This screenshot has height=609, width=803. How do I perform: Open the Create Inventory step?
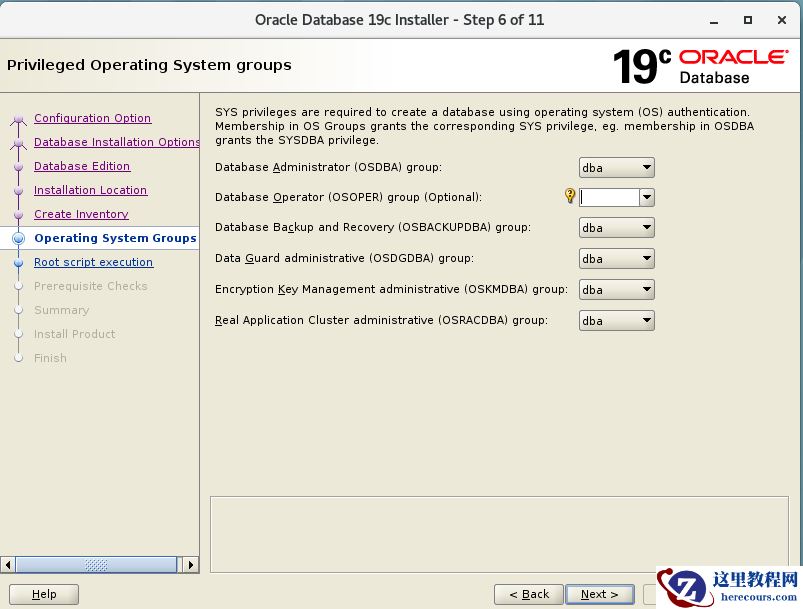click(x=81, y=214)
